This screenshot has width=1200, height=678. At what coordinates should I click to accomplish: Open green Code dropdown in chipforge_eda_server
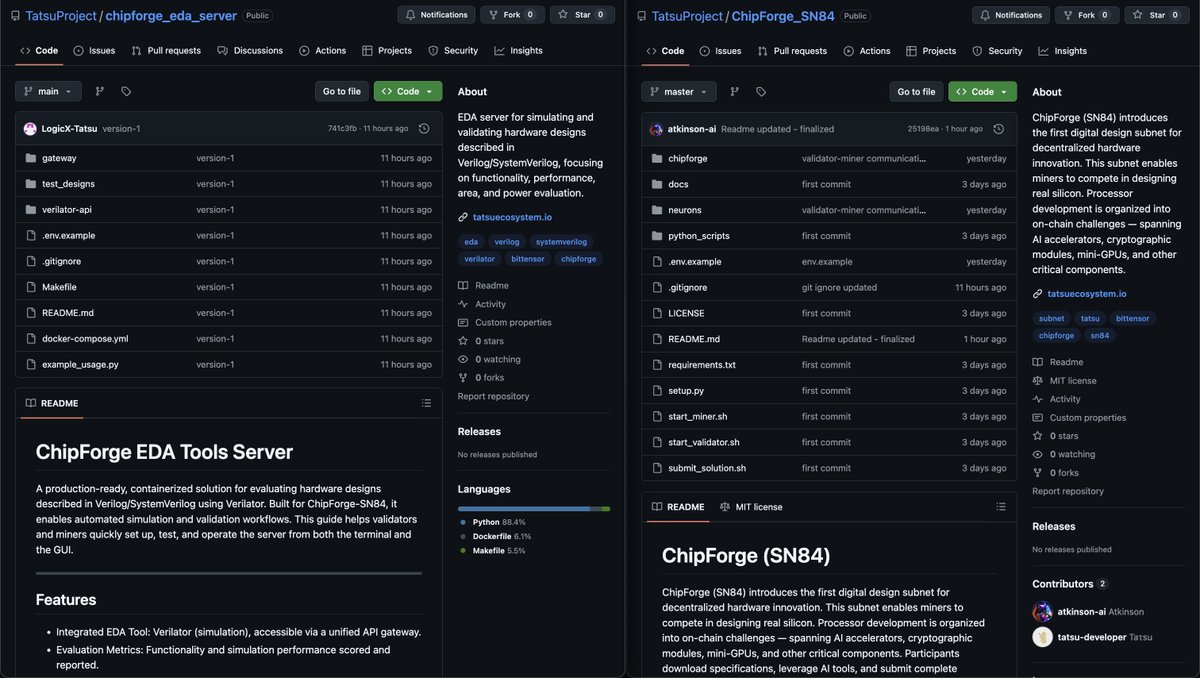point(408,91)
